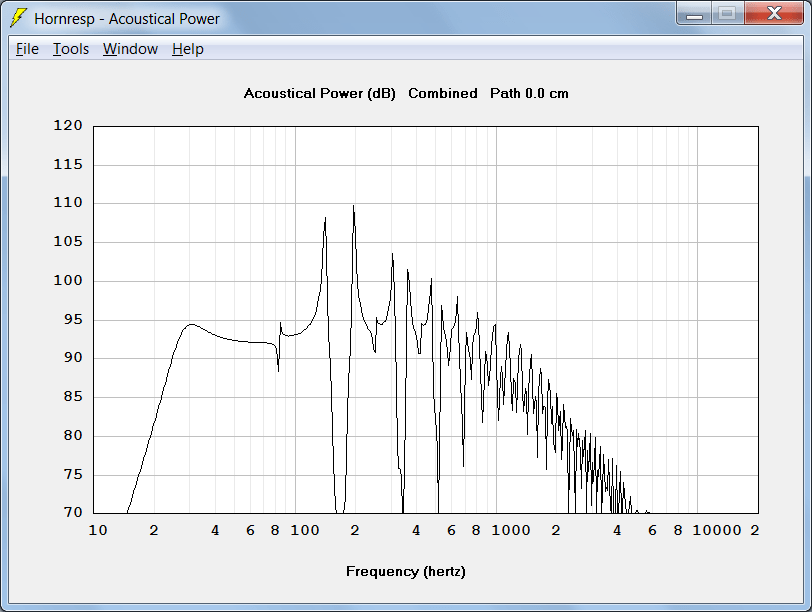Click the 'Hornresp - Acoustical Power' title bar text

click(127, 19)
